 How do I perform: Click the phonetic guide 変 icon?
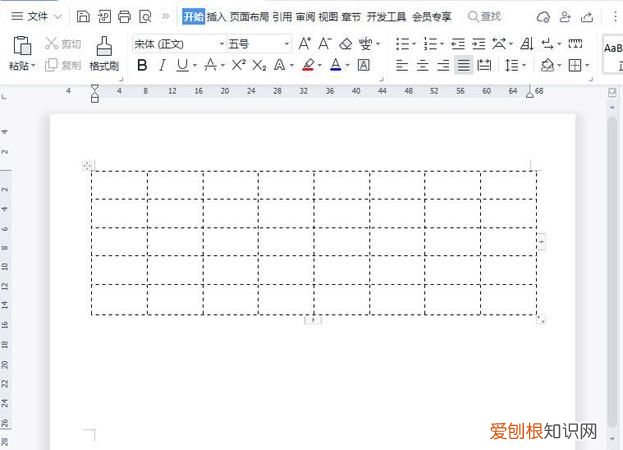tap(365, 44)
